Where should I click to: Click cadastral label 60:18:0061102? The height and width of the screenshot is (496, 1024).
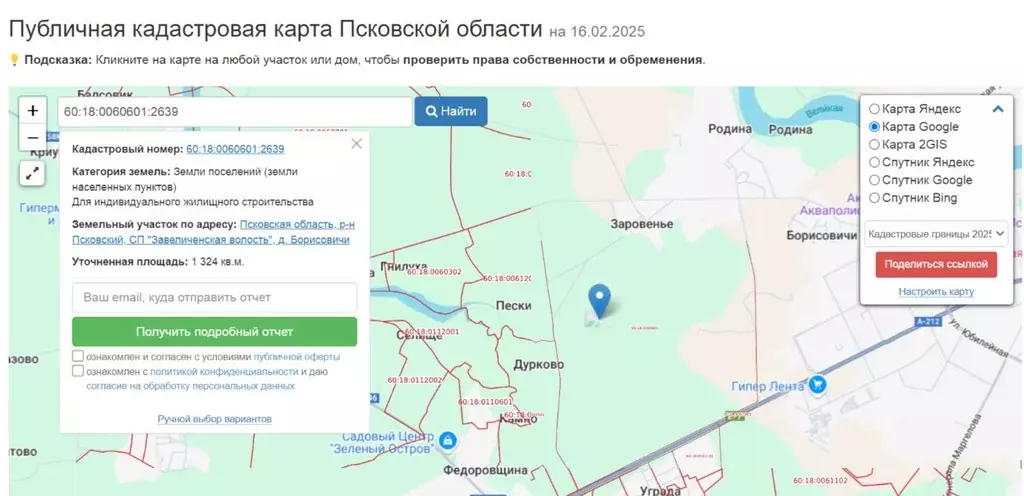(x=820, y=480)
